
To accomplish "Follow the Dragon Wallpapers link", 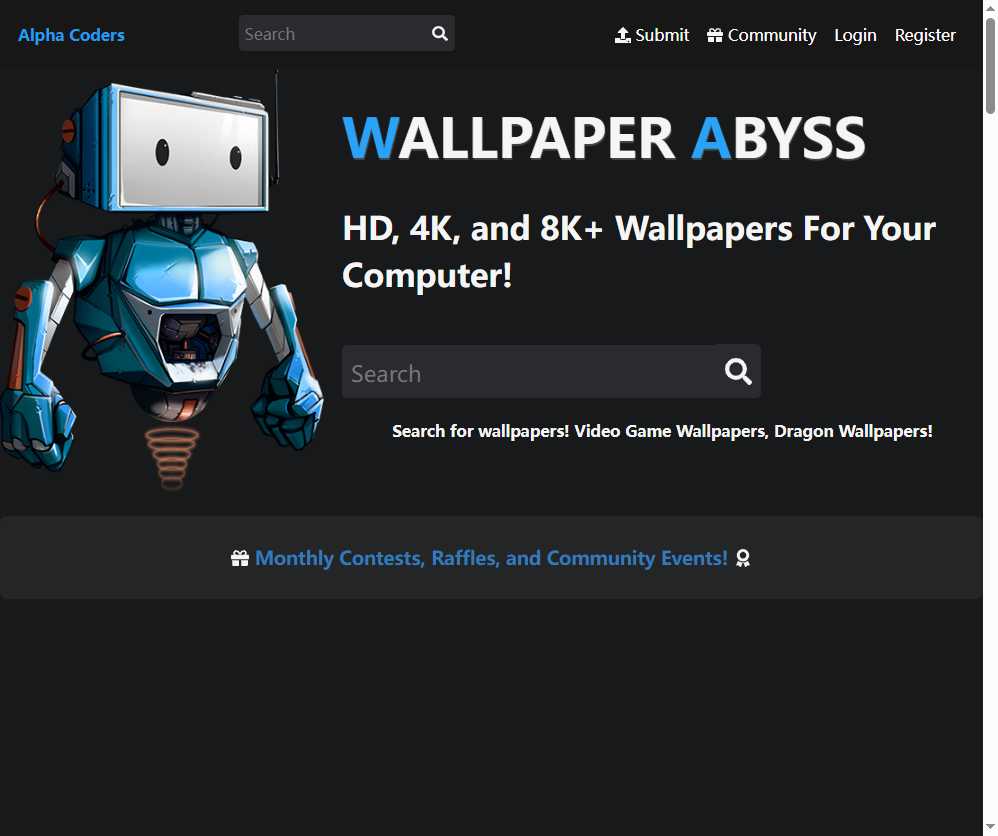I will [849, 431].
